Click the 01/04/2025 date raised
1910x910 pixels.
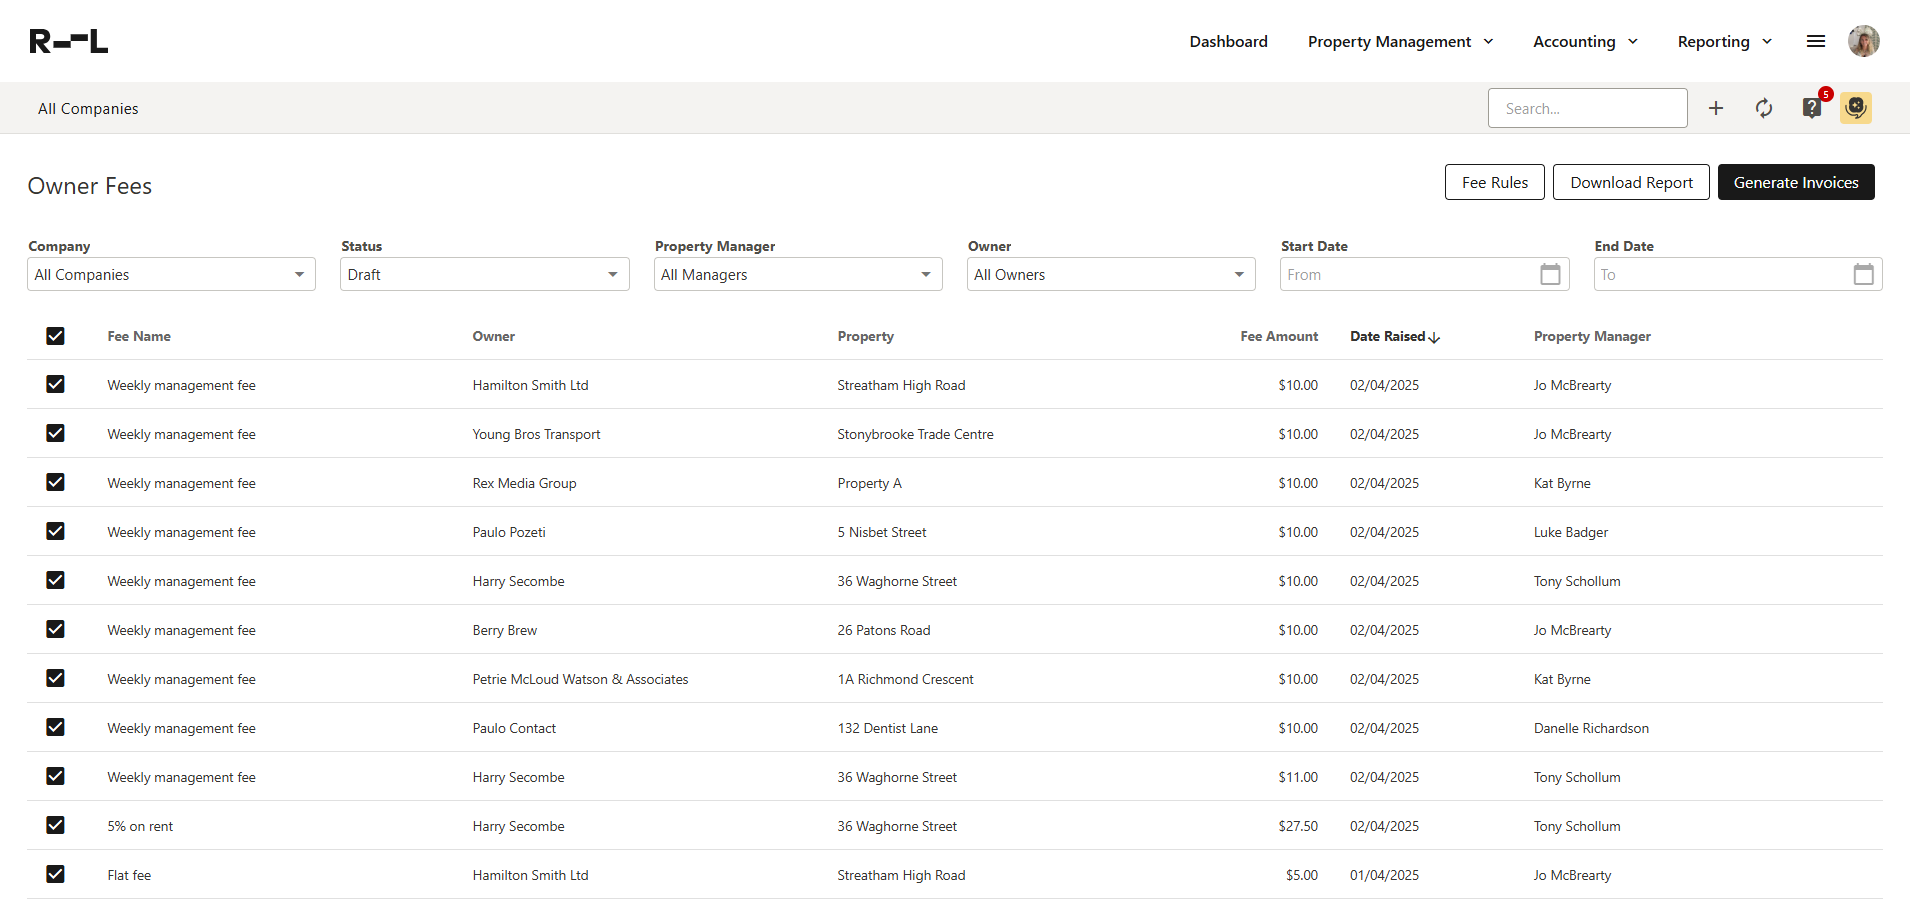1384,875
